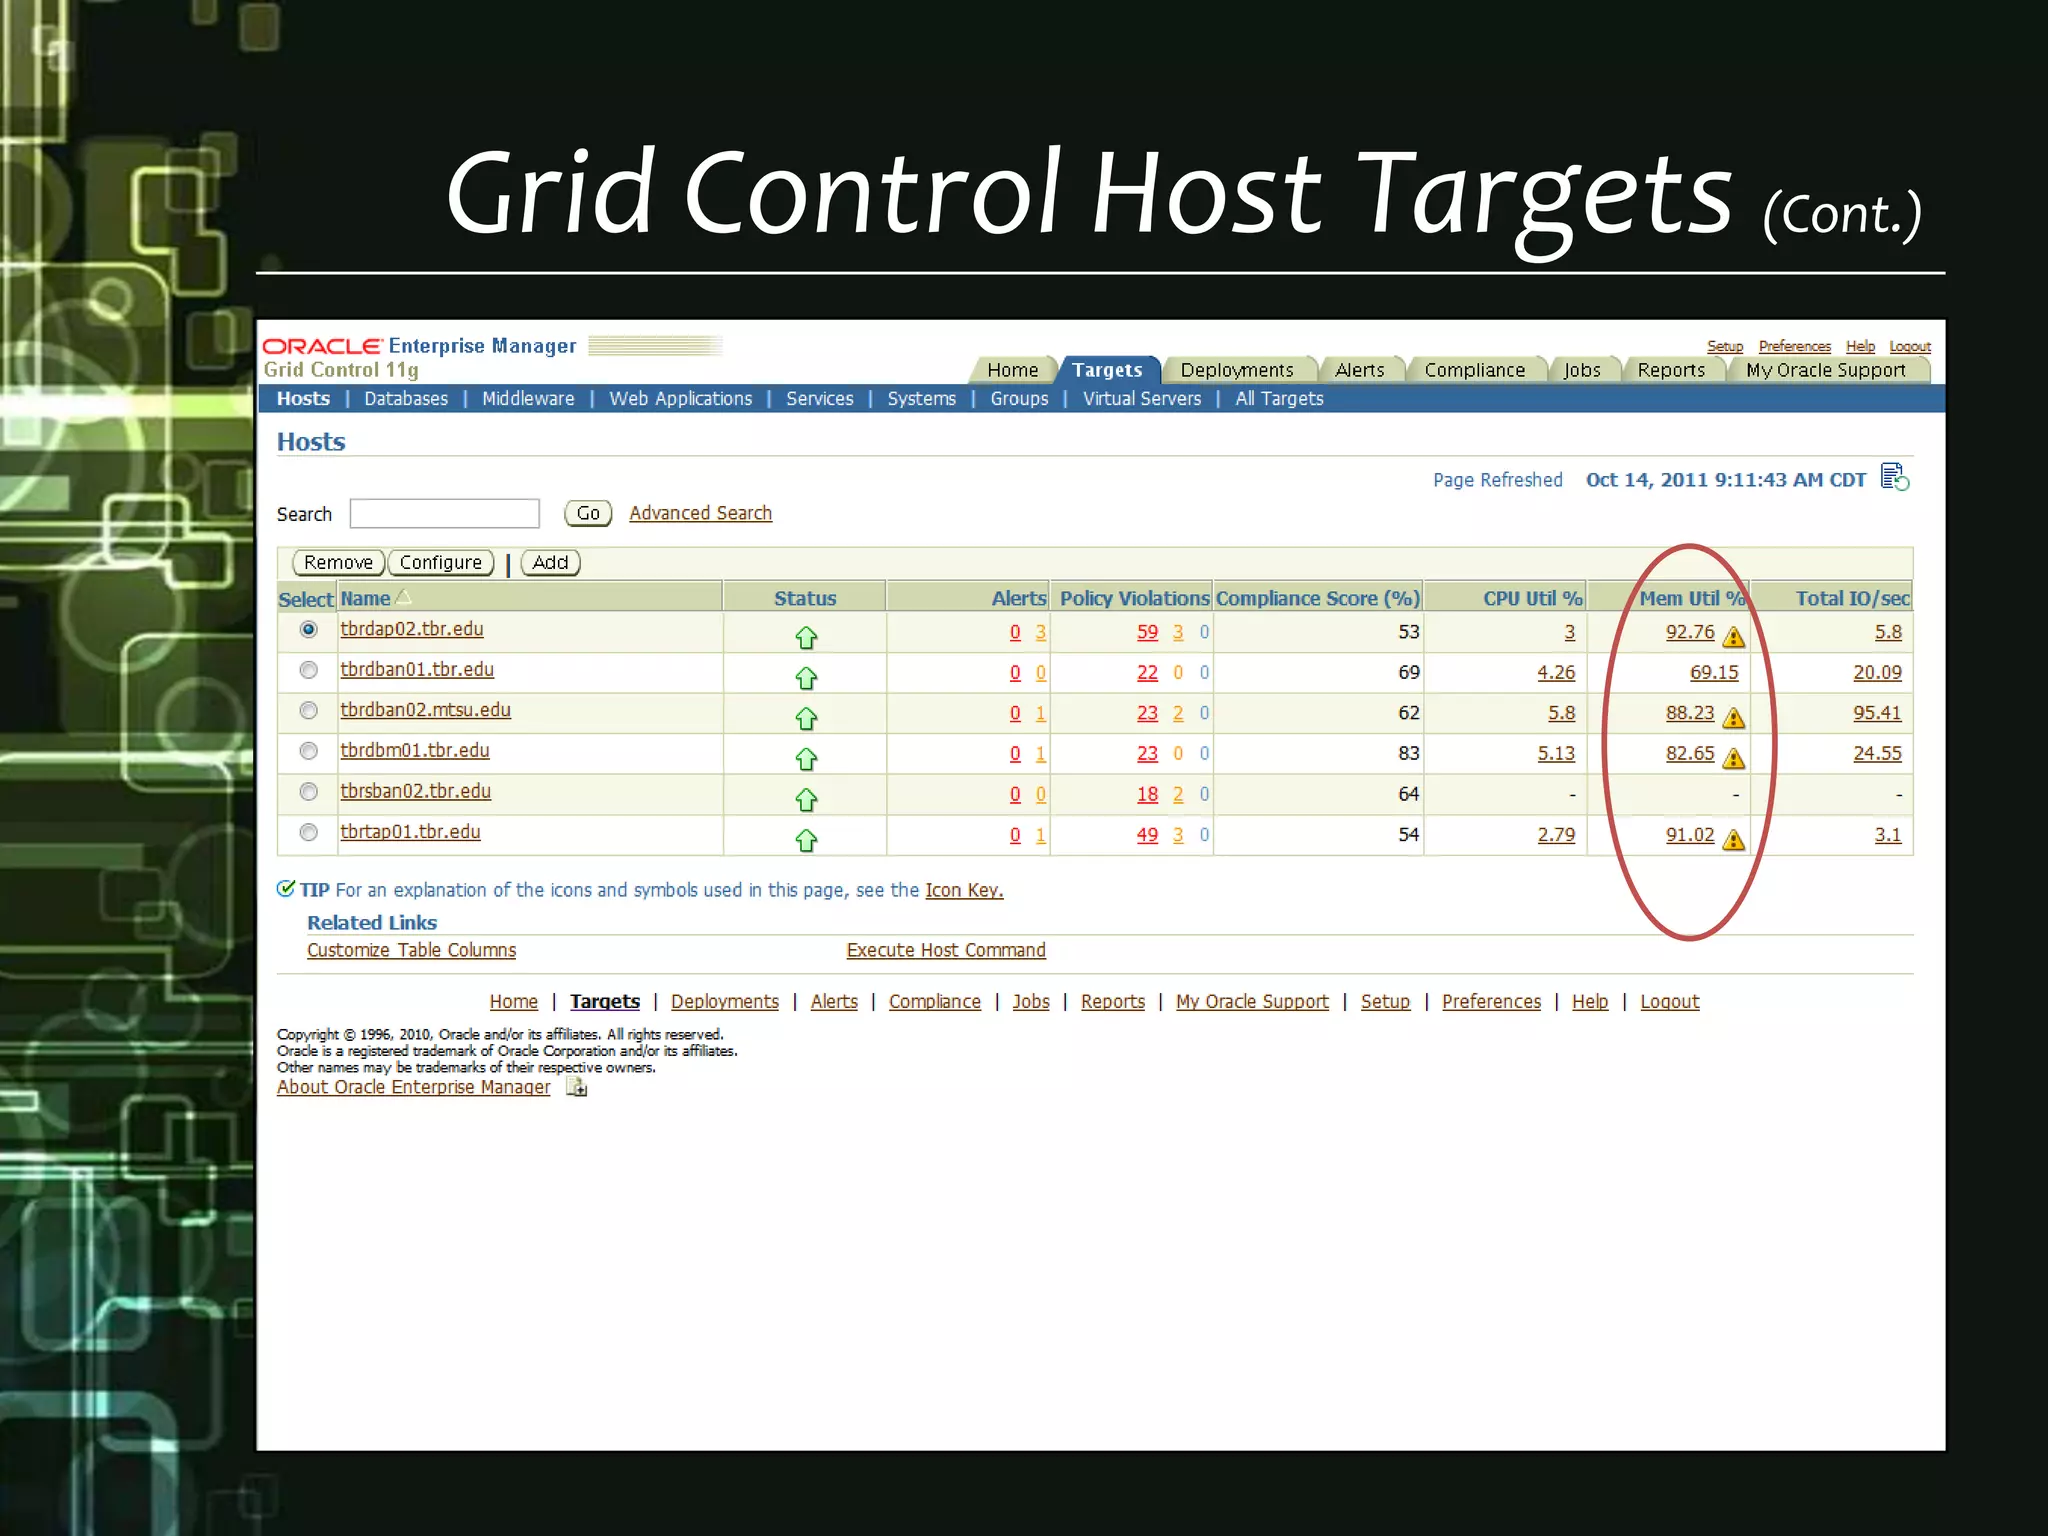Open Advanced Search link
Viewport: 2048px width, 1536px height.
point(700,513)
